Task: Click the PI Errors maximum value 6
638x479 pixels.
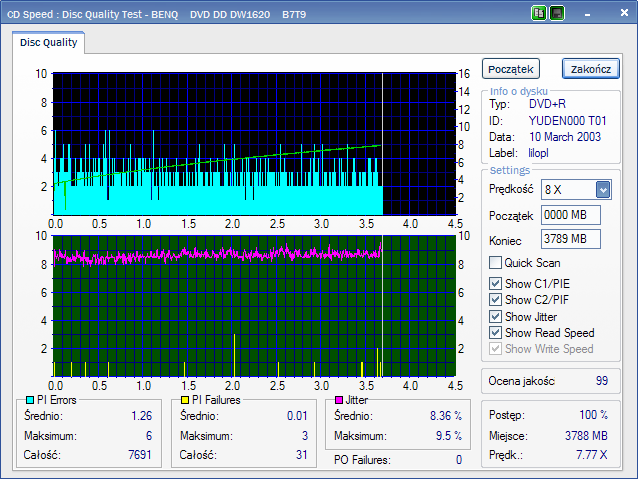Action: [149, 436]
